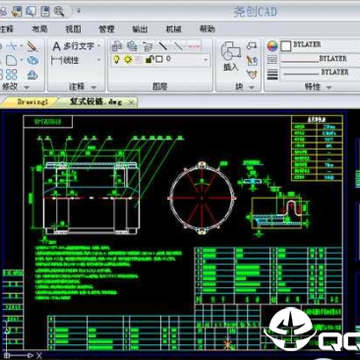Click the blue icon right of Array
This screenshot has height=360, width=360.
(33, 74)
